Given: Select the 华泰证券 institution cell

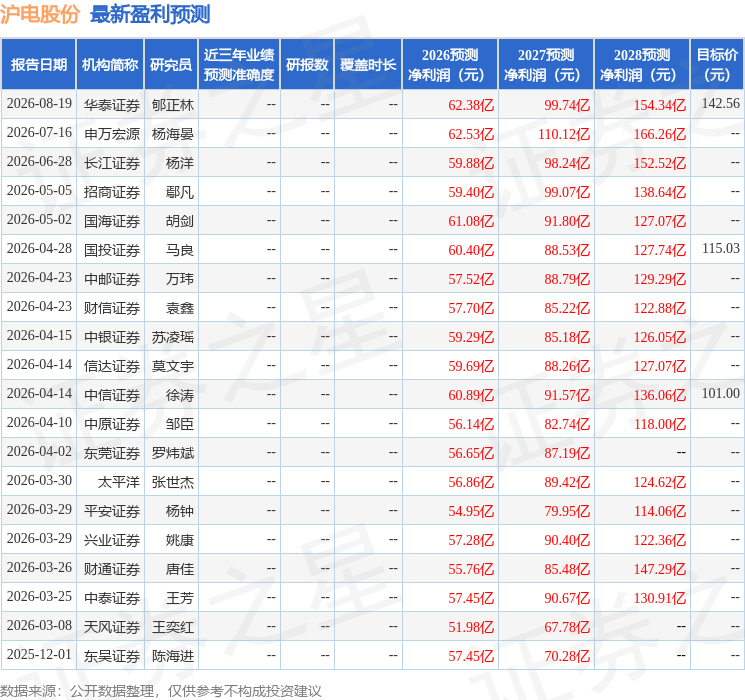Looking at the screenshot, I should pos(112,105).
